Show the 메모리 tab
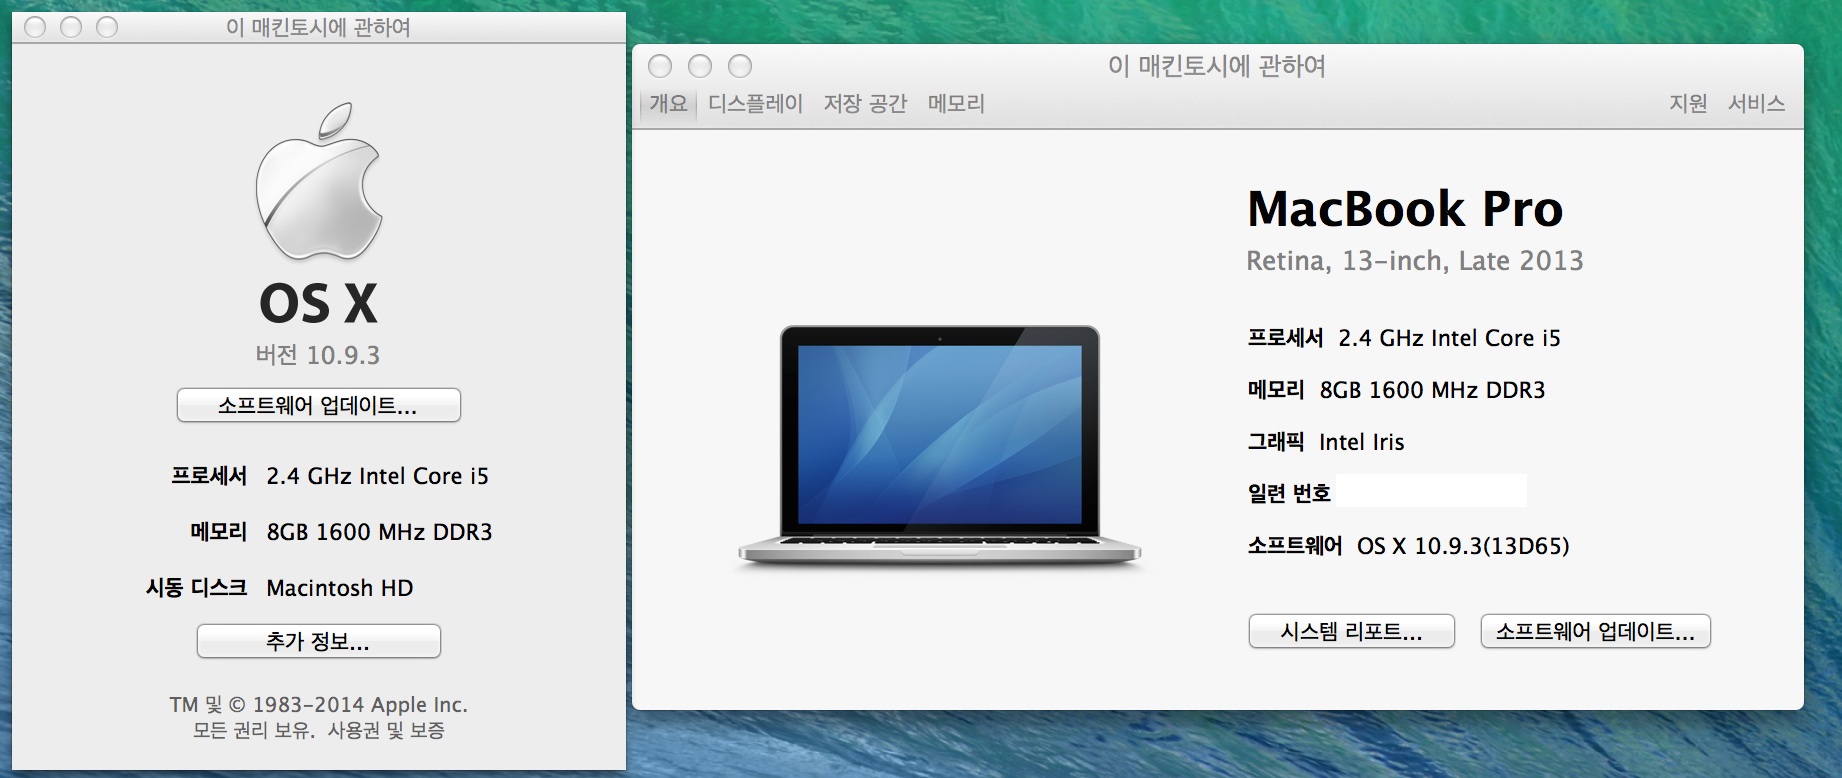Image resolution: width=1842 pixels, height=778 pixels. [x=956, y=104]
